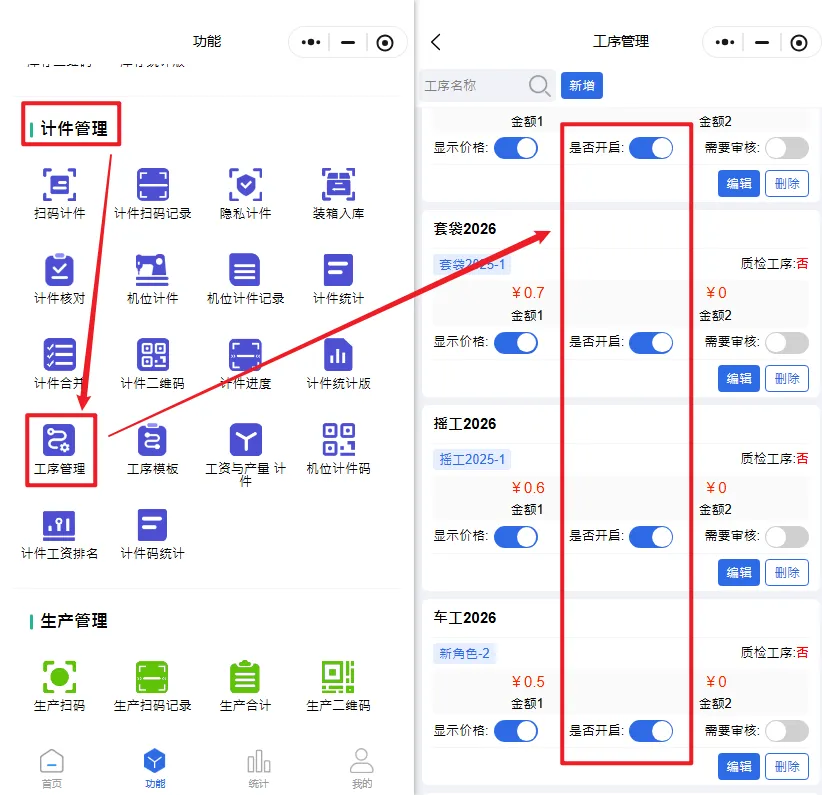The height and width of the screenshot is (795, 822).
Task: Open 机位计件 sewing machine icon
Action: pyautogui.click(x=152, y=270)
